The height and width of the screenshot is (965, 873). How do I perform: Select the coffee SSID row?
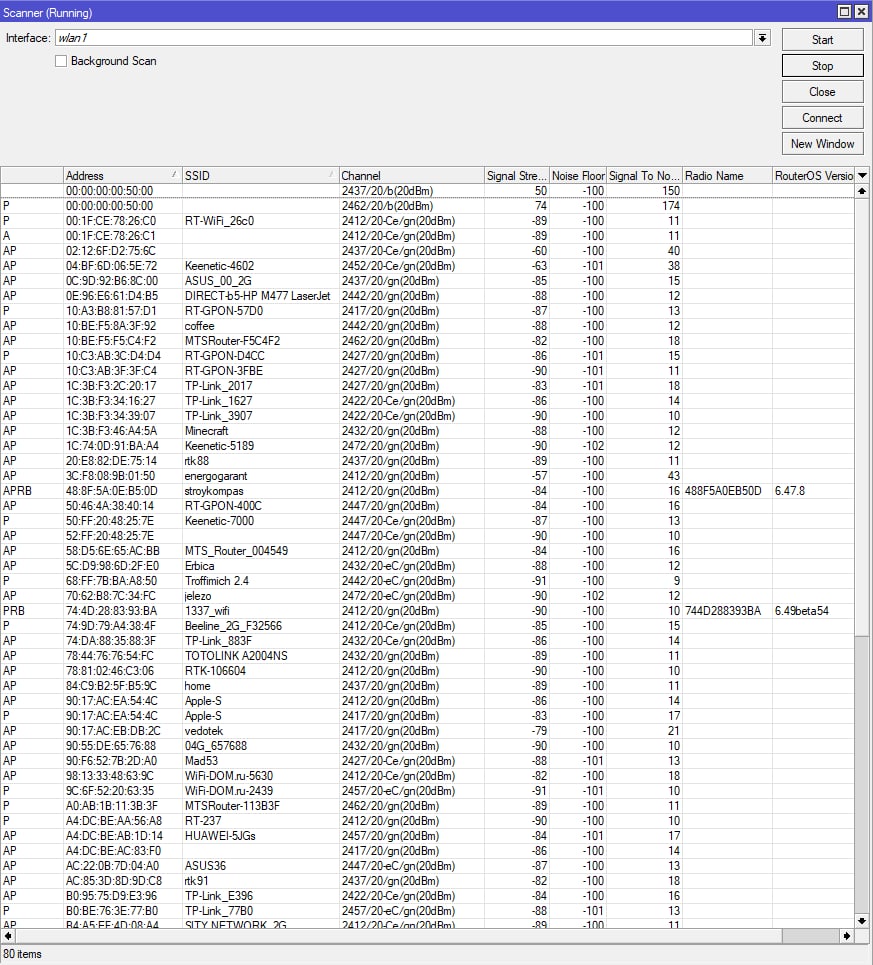click(x=427, y=326)
